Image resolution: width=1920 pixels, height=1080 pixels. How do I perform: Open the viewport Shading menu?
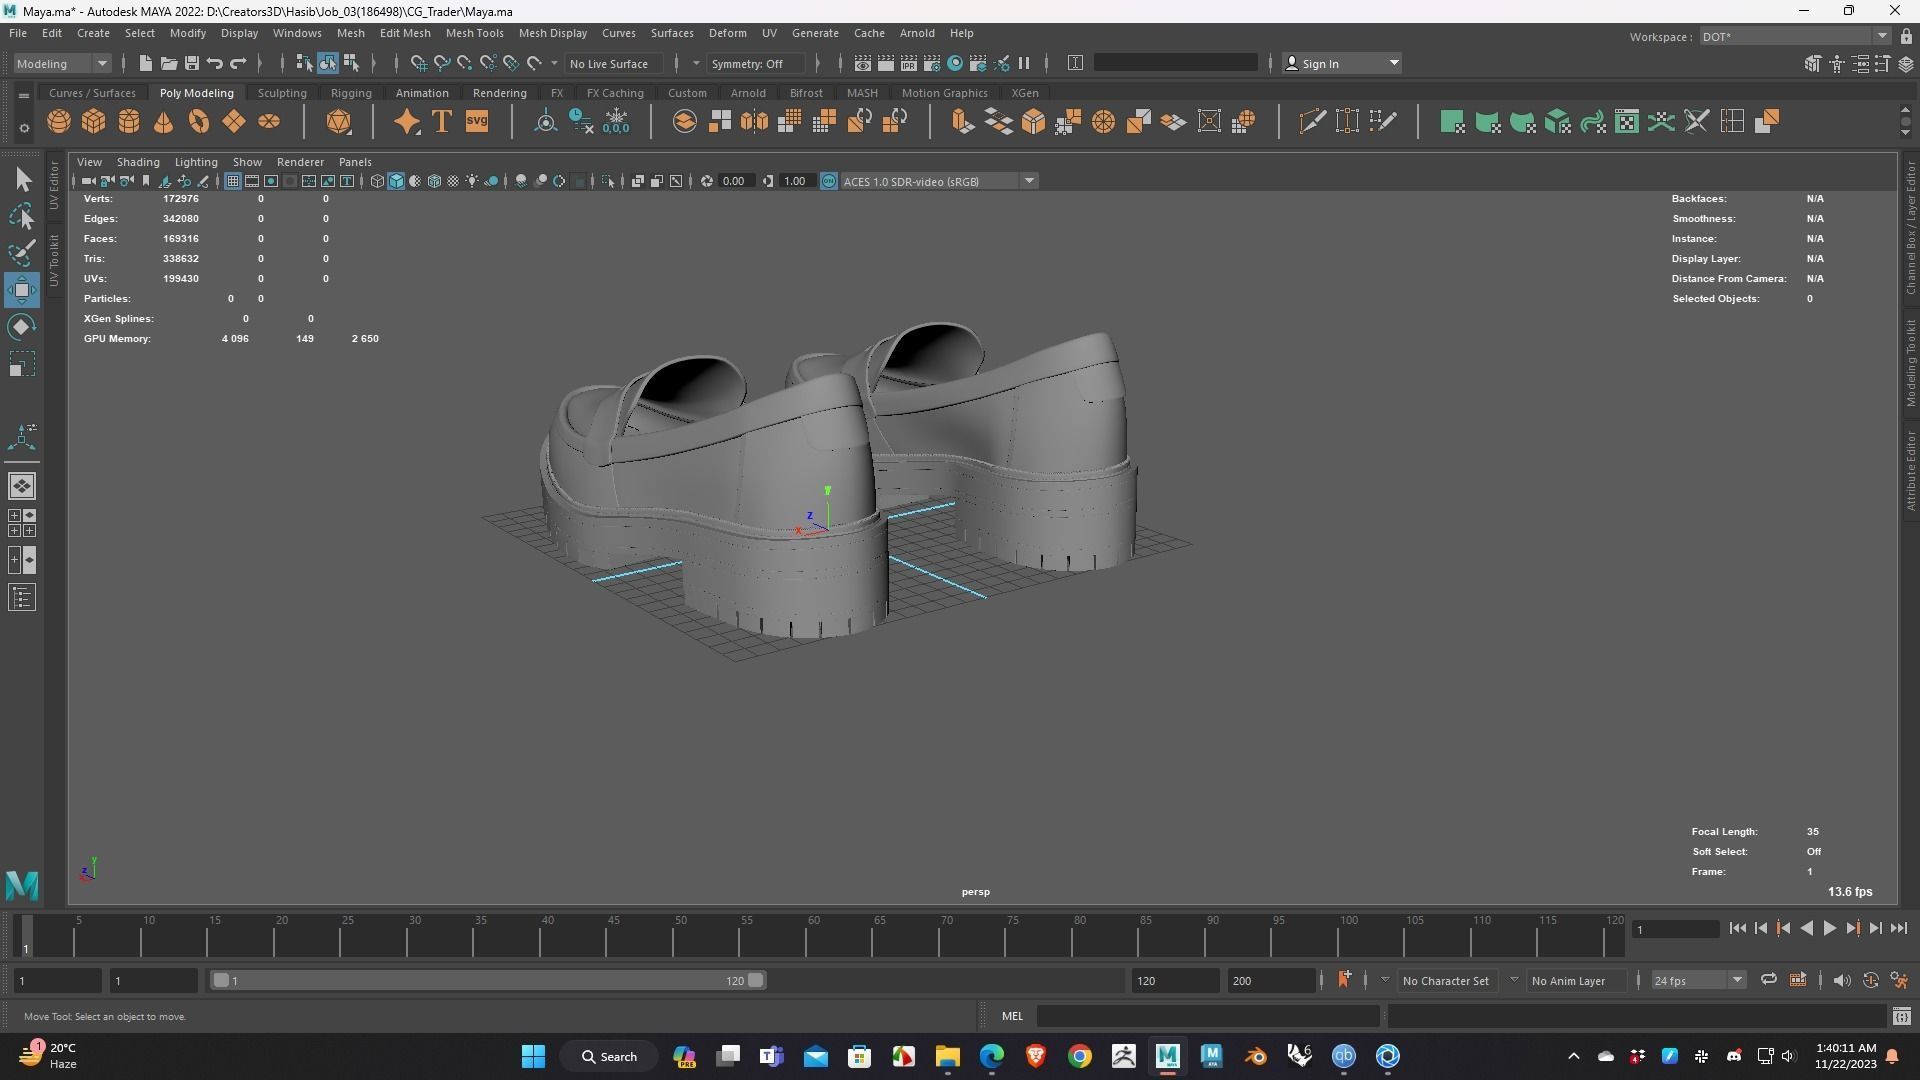coord(138,162)
